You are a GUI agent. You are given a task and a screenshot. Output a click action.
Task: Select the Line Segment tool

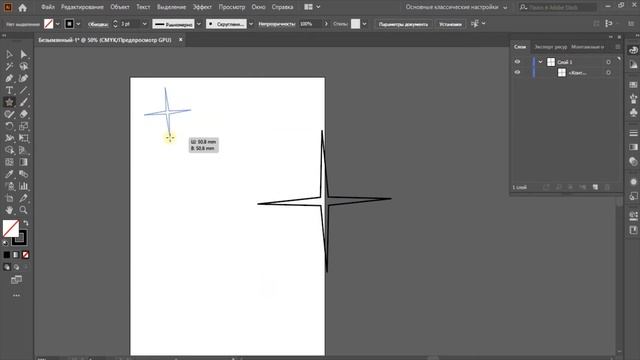[x=23, y=90]
